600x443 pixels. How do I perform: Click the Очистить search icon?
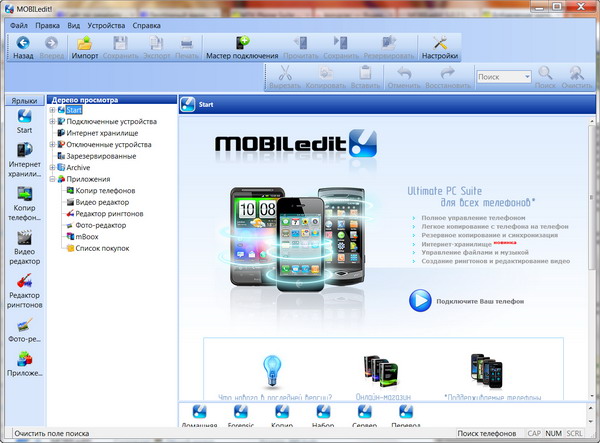(577, 72)
